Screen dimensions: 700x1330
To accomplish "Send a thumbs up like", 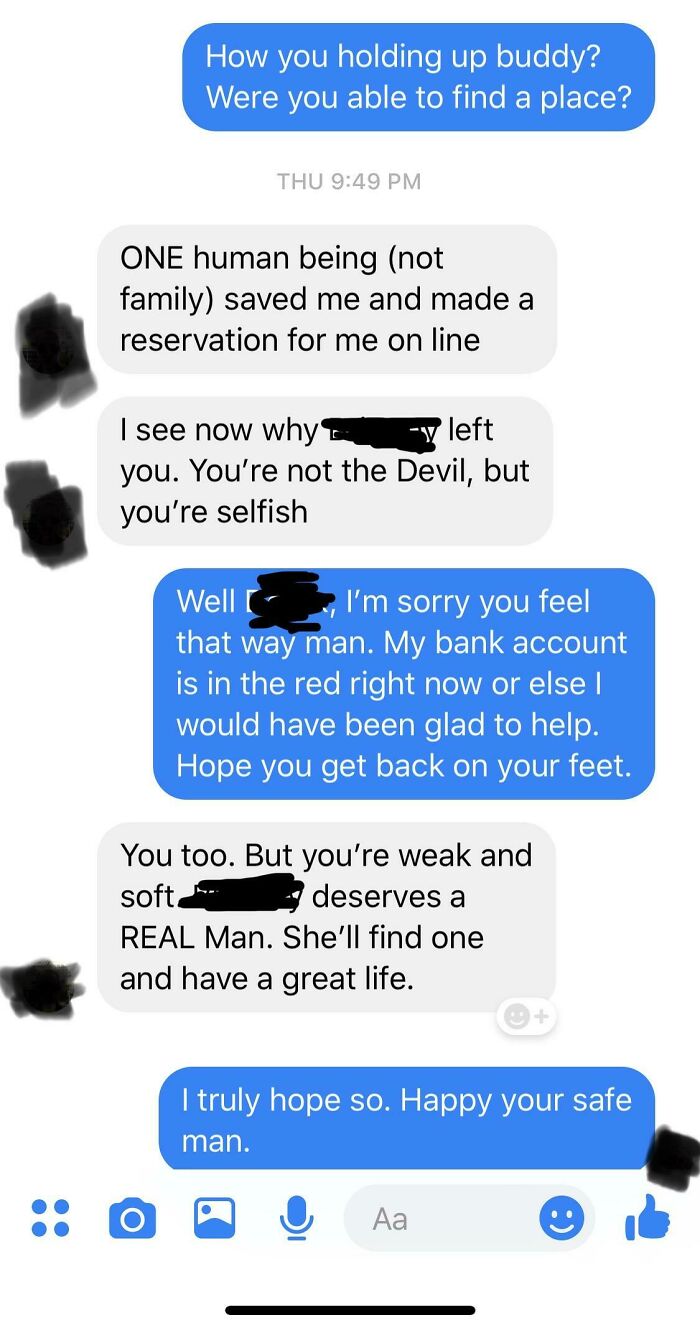I will point(647,1217).
